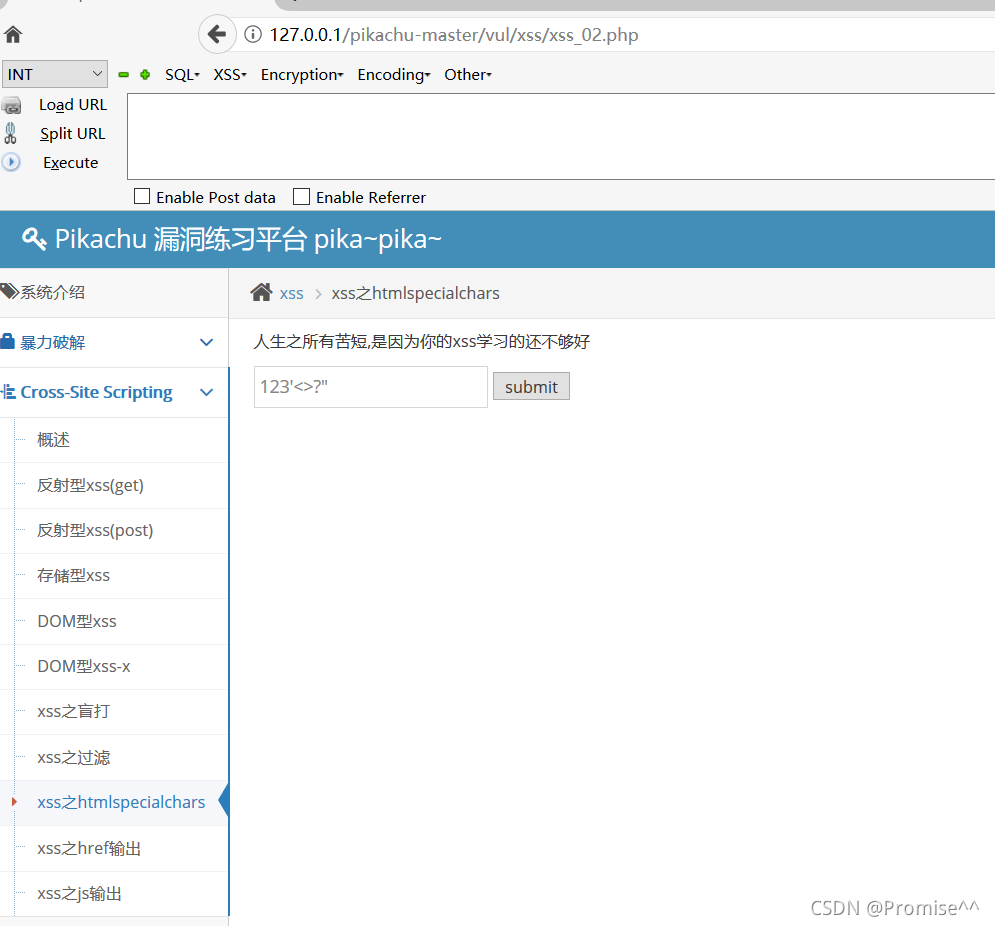995x926 pixels.
Task: Click the 人生之所有苦短 hint text
Action: pyautogui.click(x=421, y=341)
